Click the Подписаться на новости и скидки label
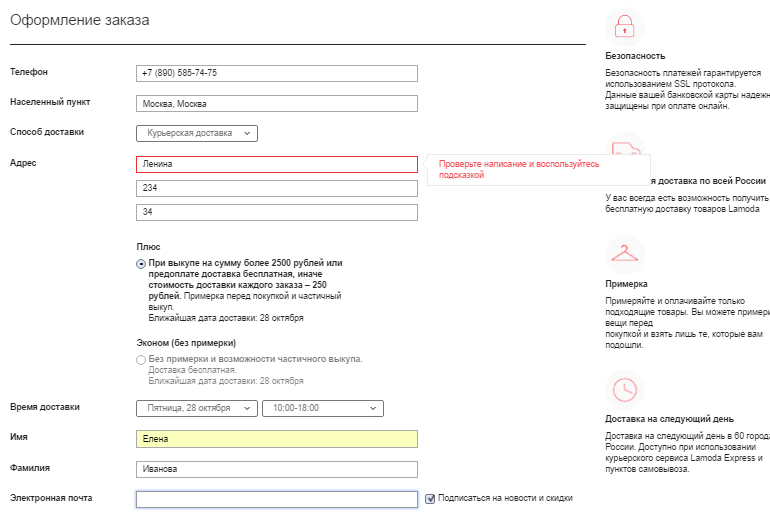This screenshot has height=515, width=770. [505, 498]
